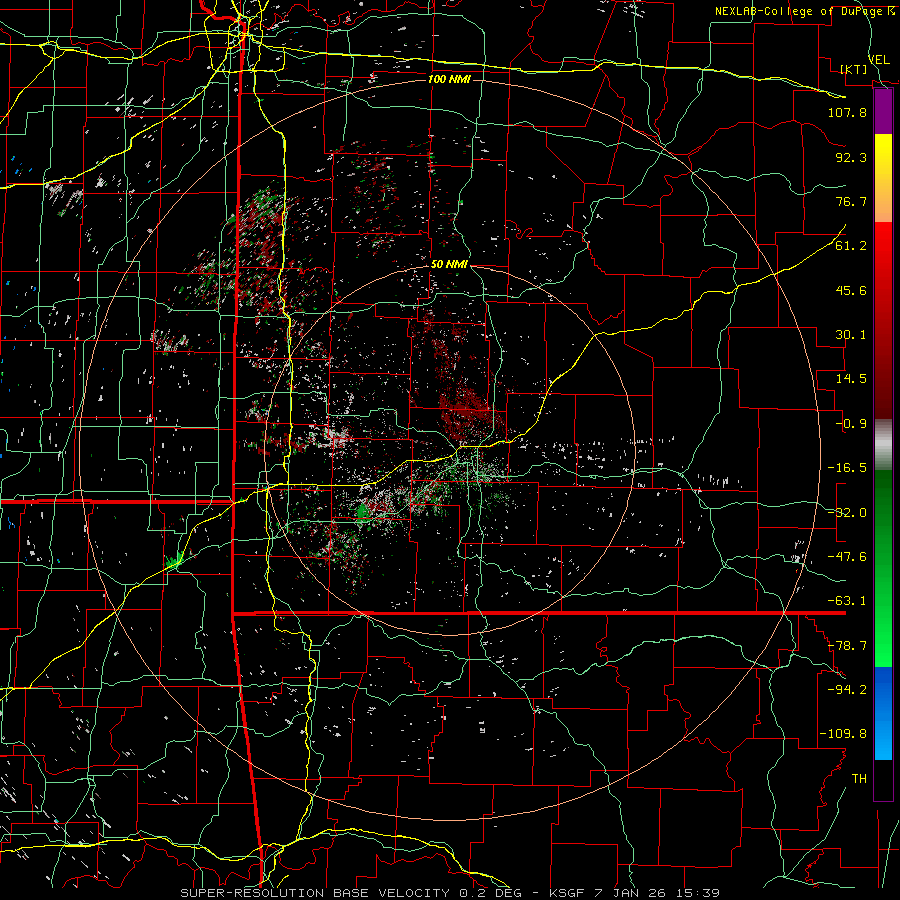Click the -94.2 velocity scale value
900x900 pixels.
point(847,690)
